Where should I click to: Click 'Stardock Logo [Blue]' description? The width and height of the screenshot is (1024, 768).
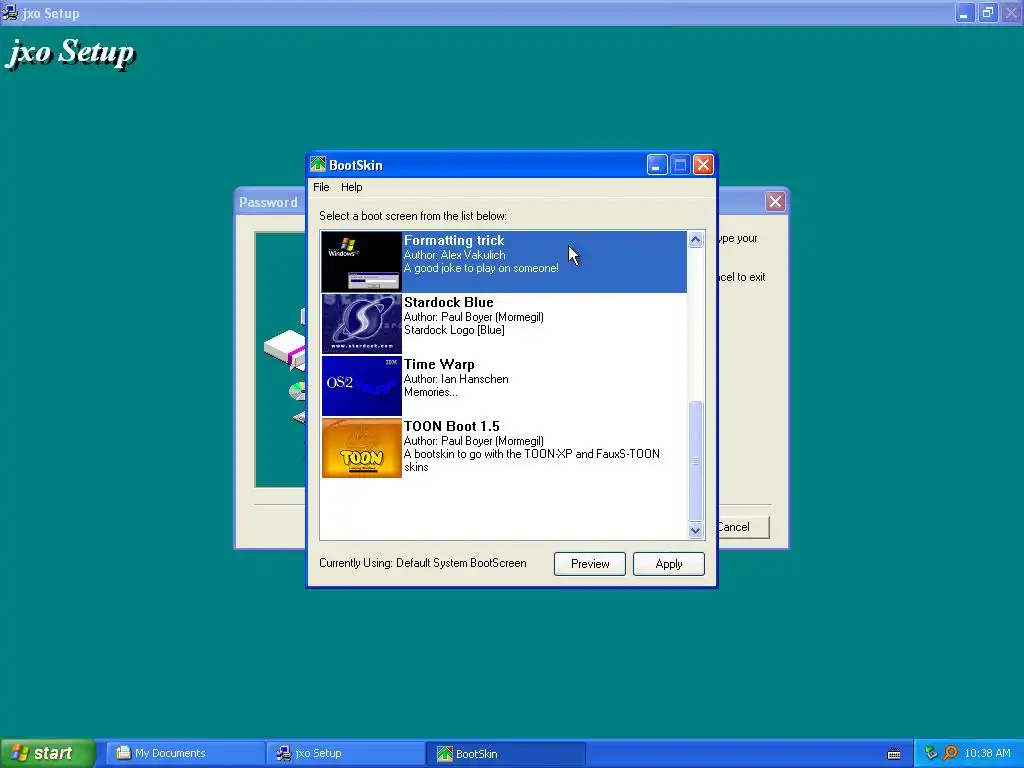pos(454,330)
